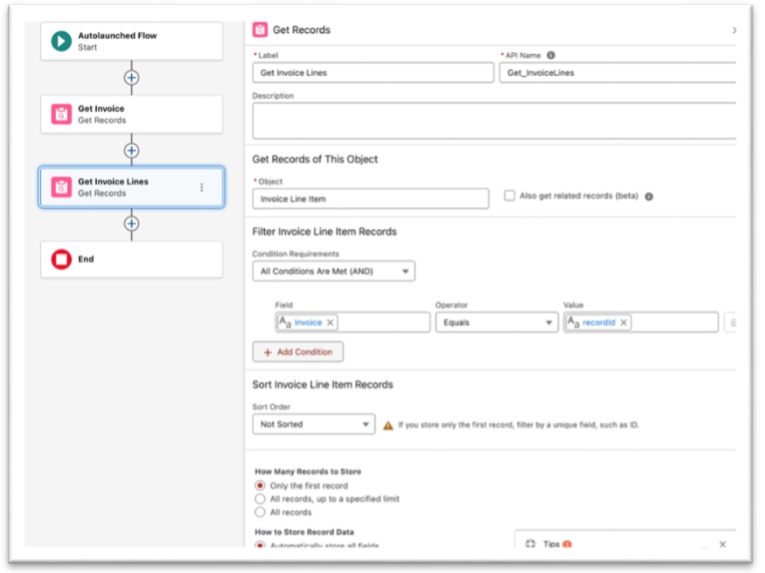Enable Also get related records checkbox
Screen dimensions: 765x573
click(510, 196)
